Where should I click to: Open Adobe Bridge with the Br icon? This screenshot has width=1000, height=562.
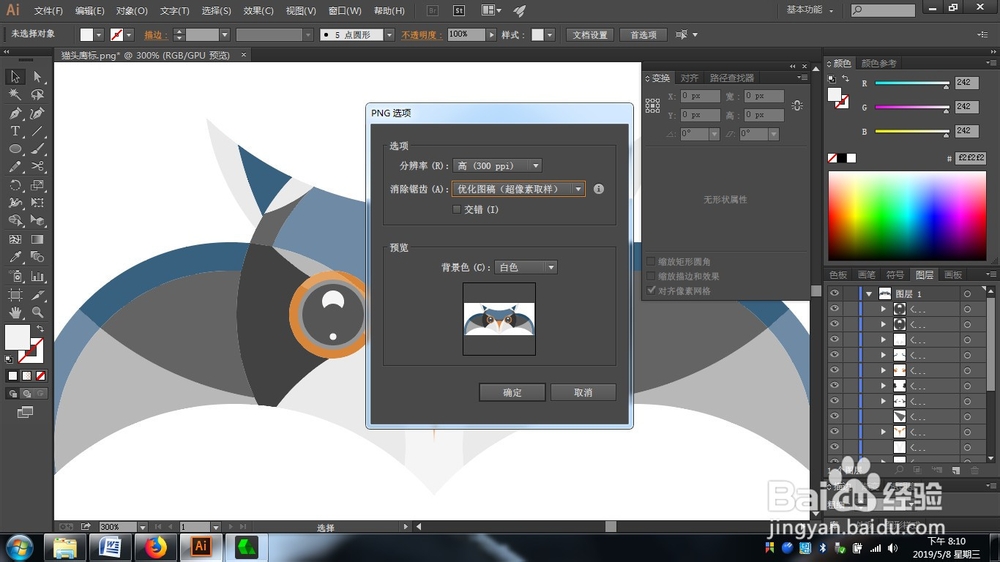tap(432, 10)
